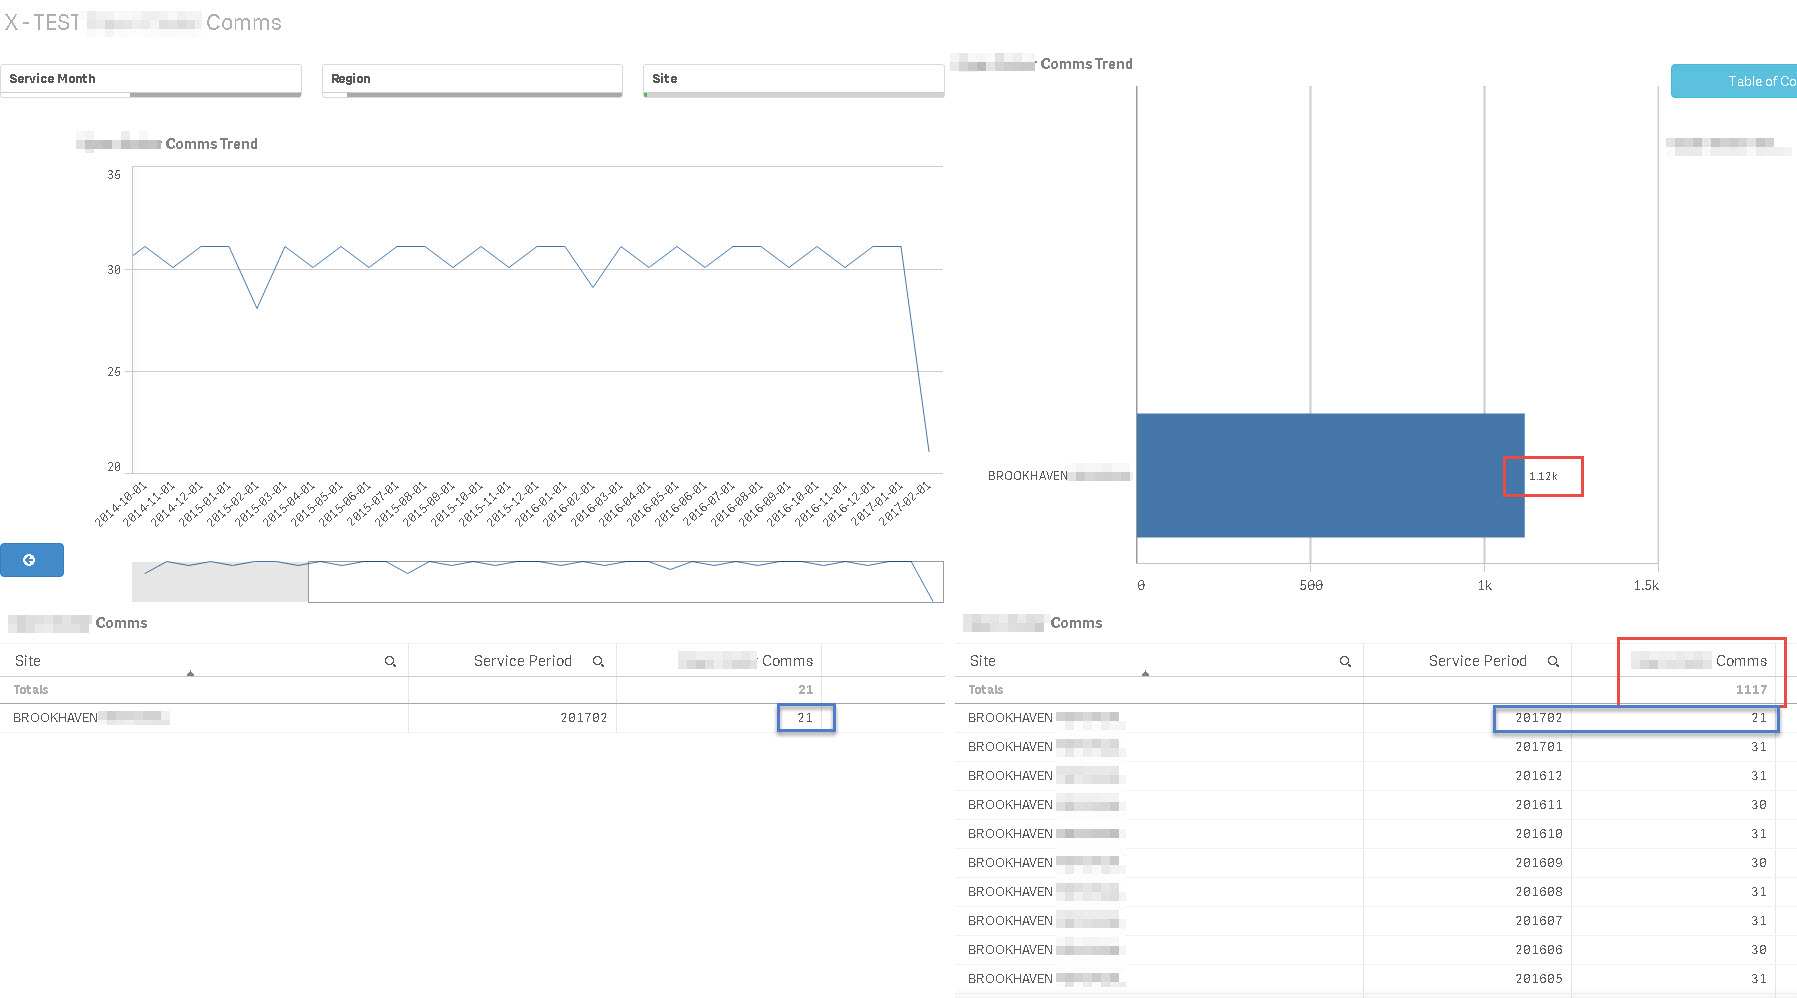Click 201610 cell in right table
The width and height of the screenshot is (1797, 998).
click(1539, 834)
